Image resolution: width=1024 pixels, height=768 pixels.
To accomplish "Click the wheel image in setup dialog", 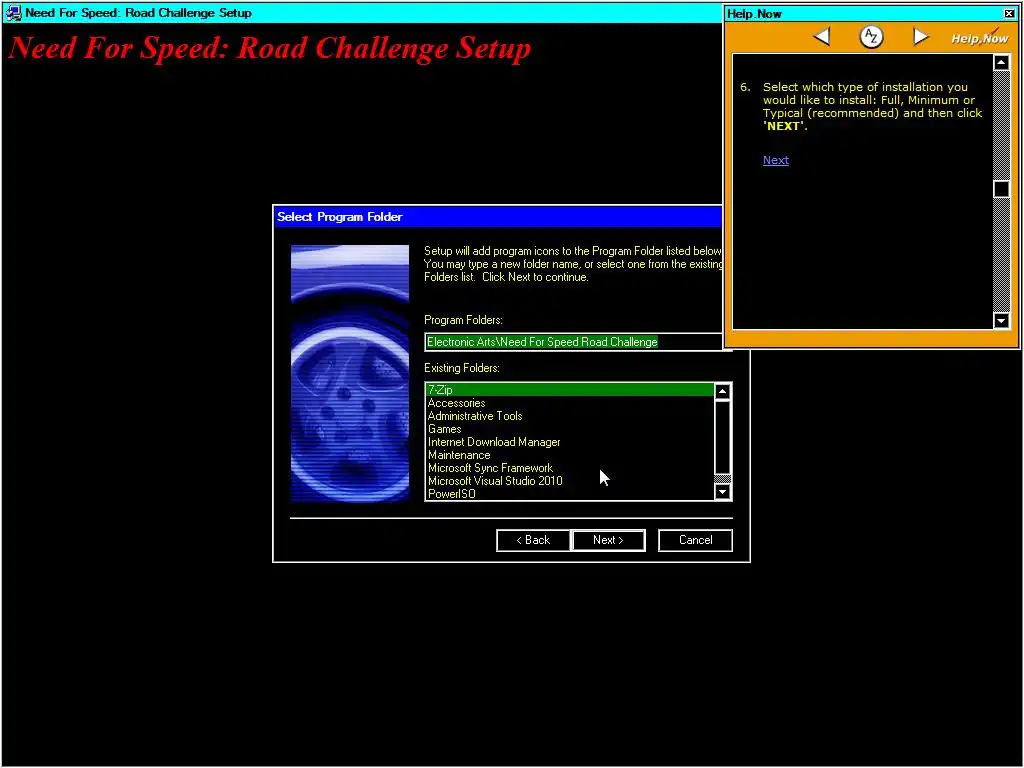I will (350, 374).
